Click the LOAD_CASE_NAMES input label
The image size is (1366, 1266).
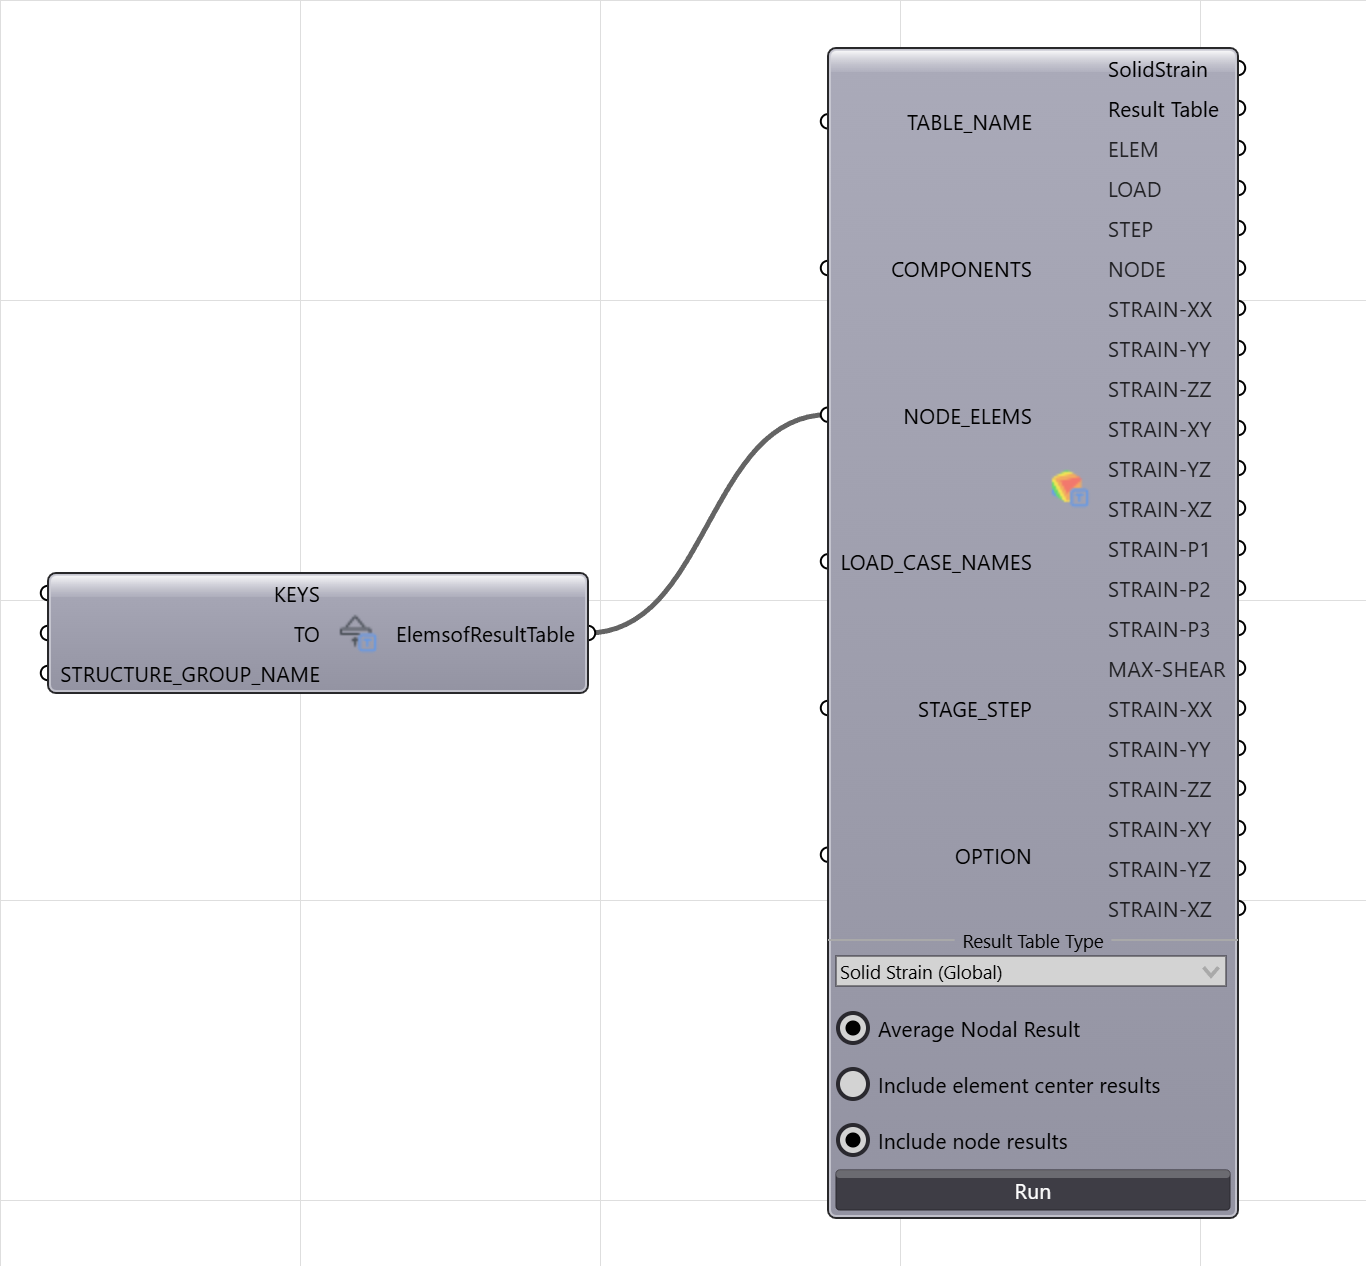pyautogui.click(x=936, y=563)
